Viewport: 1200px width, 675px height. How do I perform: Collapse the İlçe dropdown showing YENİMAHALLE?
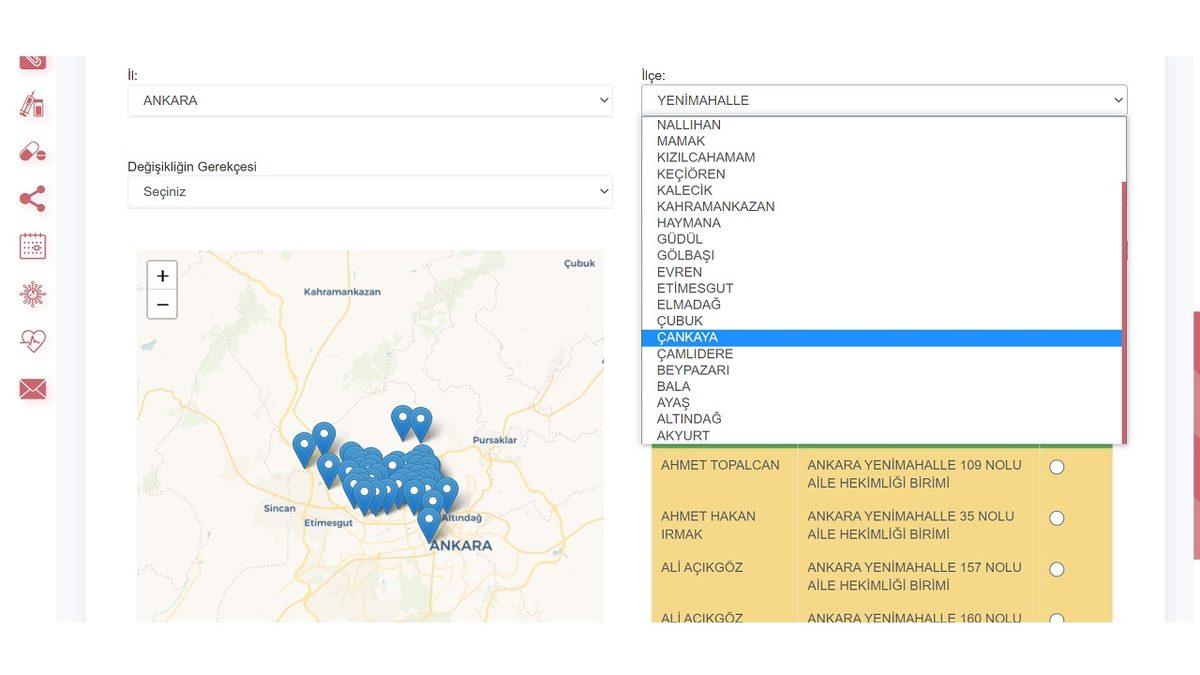883,100
